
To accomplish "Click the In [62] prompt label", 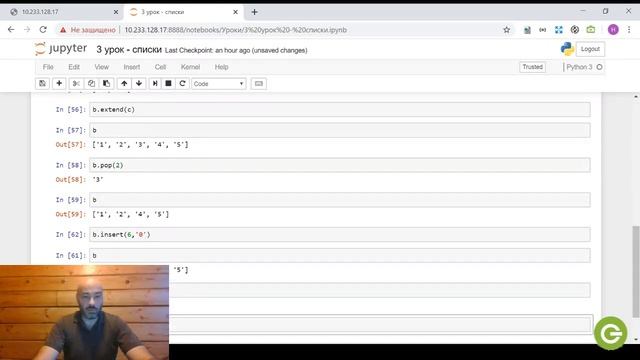I will click(x=71, y=234).
